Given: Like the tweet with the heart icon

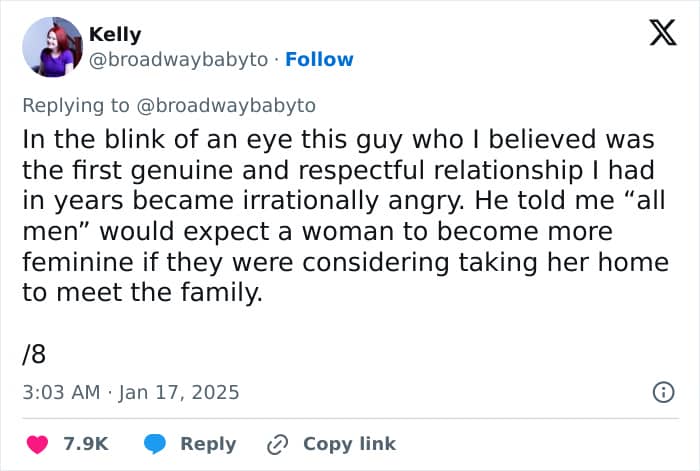Looking at the screenshot, I should [38, 444].
